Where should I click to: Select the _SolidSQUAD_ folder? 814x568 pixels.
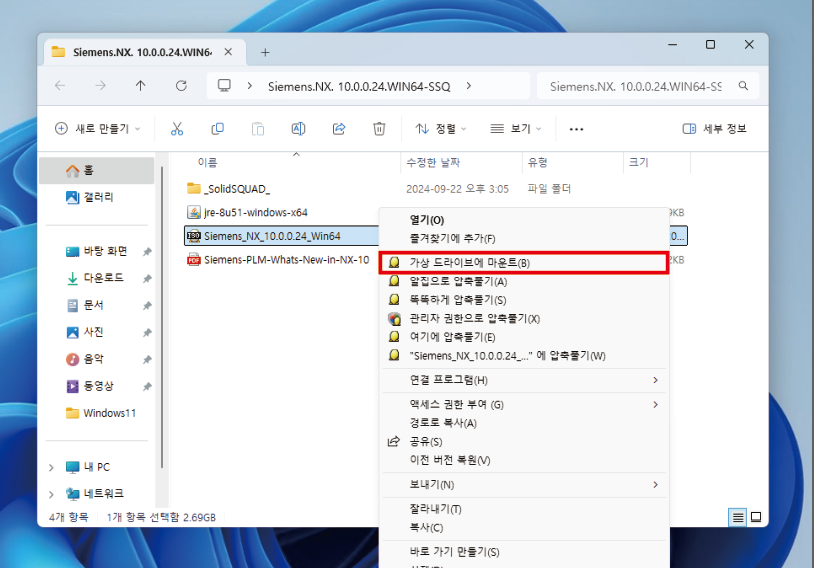[237, 189]
